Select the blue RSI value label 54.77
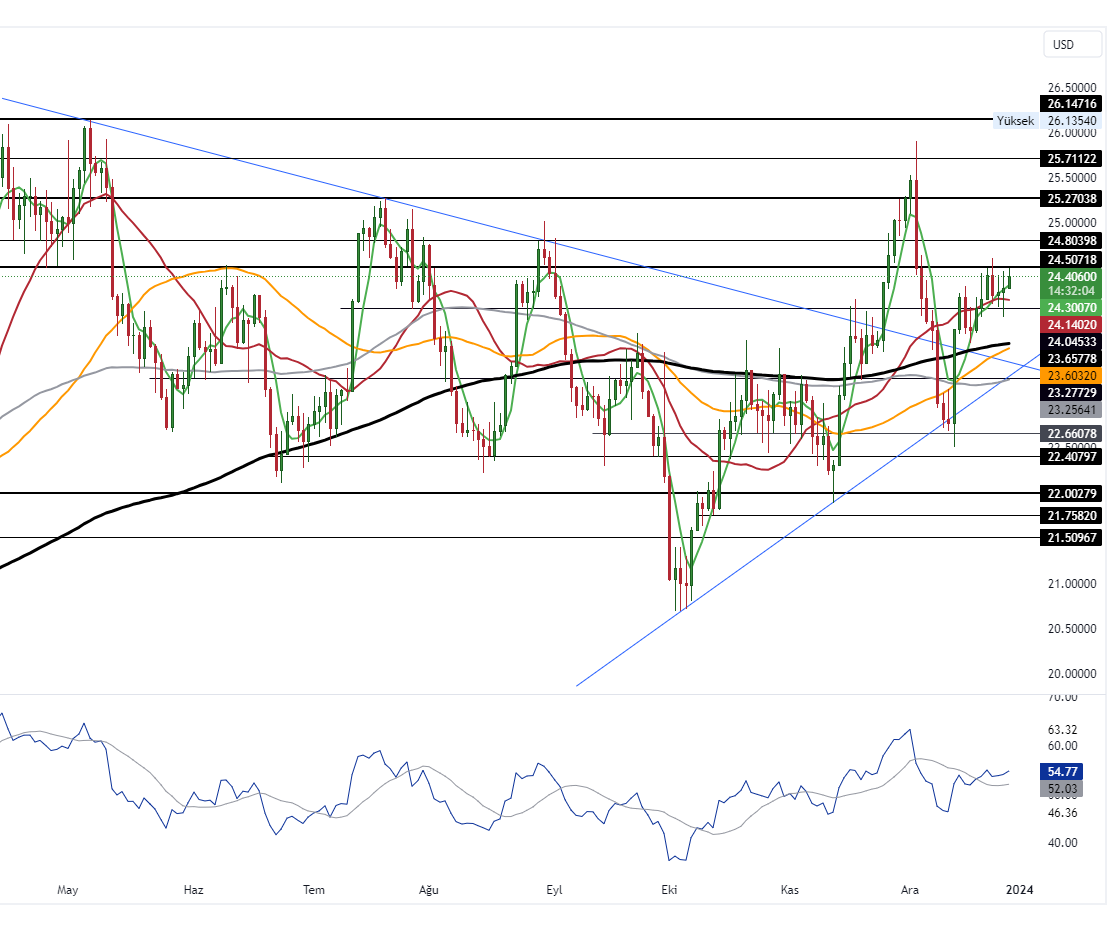Viewport: 1116px width, 939px height. (1063, 771)
